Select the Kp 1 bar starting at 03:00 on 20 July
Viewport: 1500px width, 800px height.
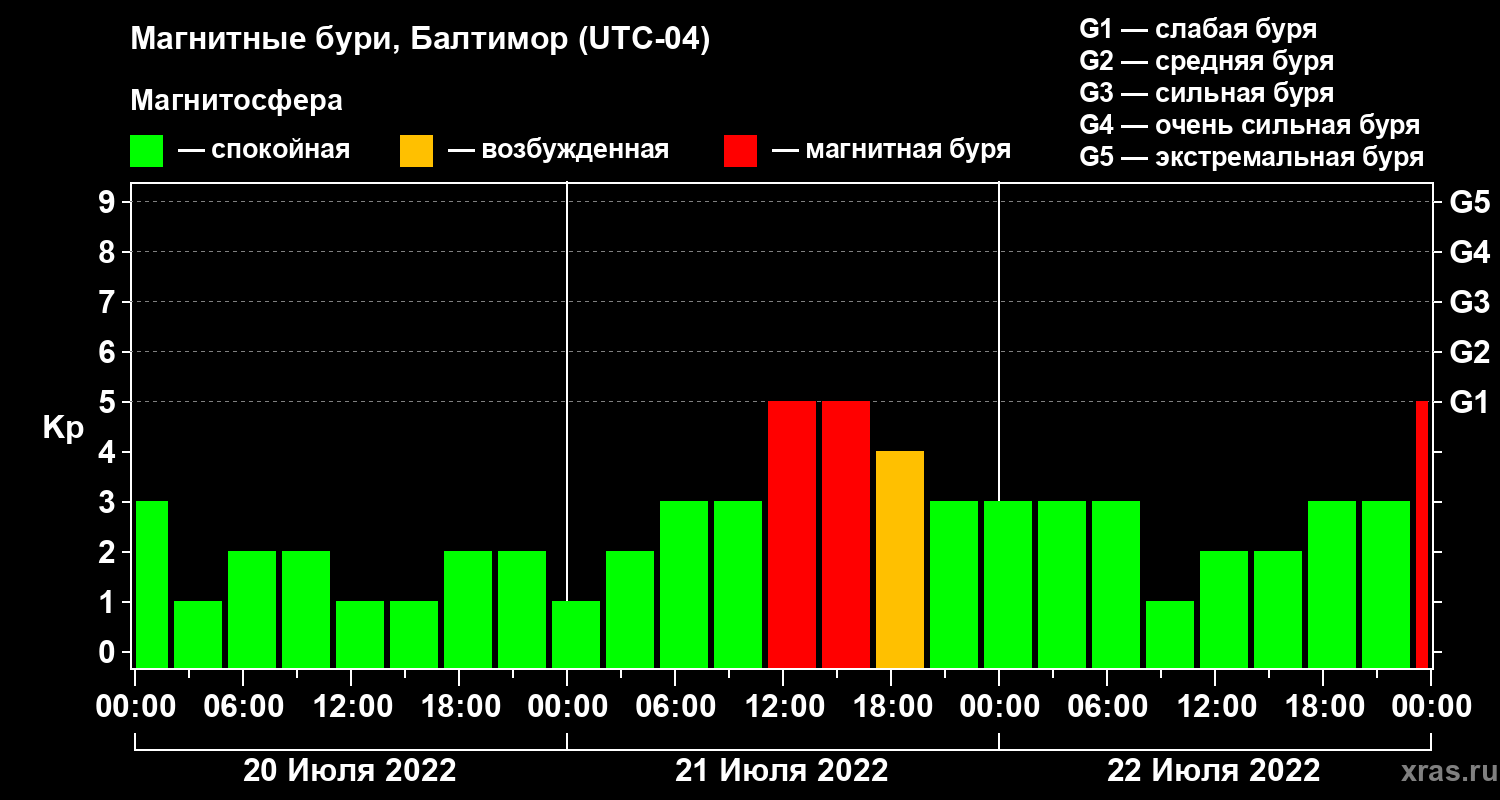pyautogui.click(x=198, y=635)
